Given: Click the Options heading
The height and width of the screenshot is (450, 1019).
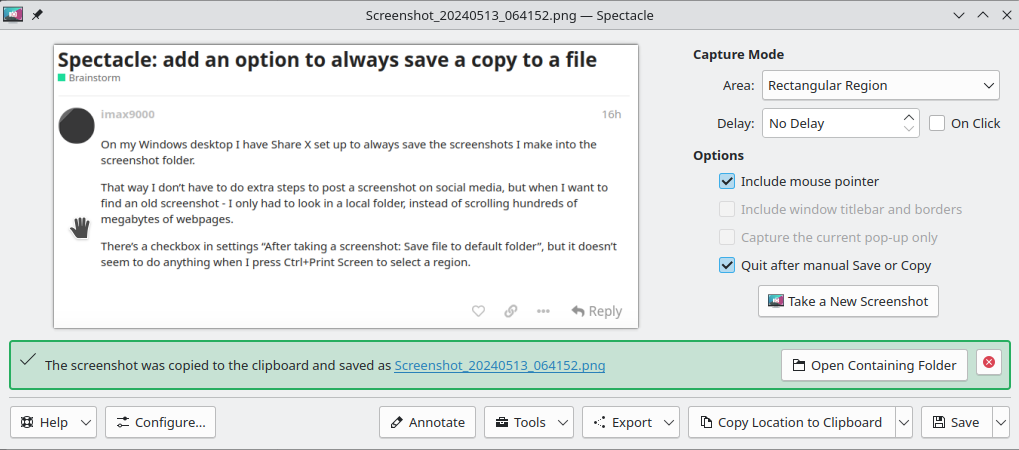Looking at the screenshot, I should [718, 155].
